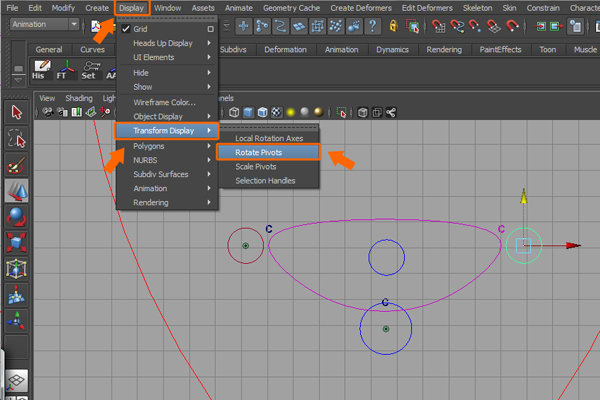This screenshot has width=600, height=400.
Task: Expand Subdiv Surfaces submenu
Action: click(x=167, y=174)
